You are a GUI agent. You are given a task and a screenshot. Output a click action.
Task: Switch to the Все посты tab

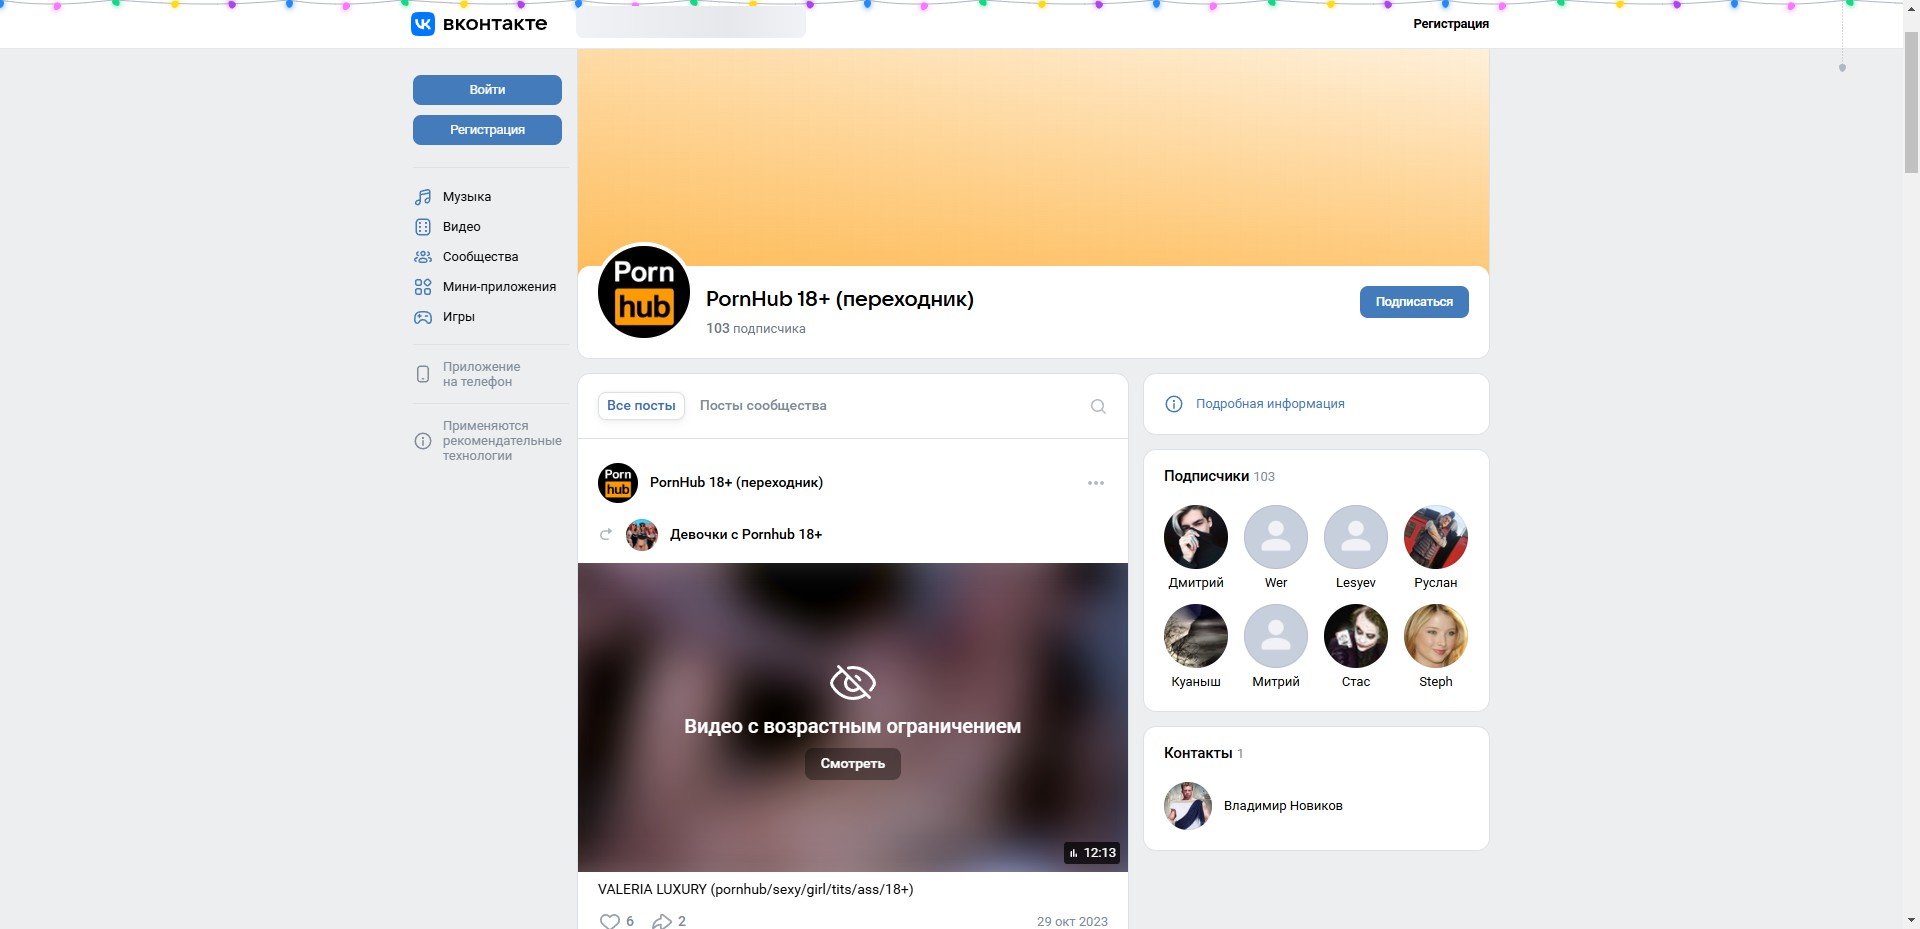pos(641,406)
